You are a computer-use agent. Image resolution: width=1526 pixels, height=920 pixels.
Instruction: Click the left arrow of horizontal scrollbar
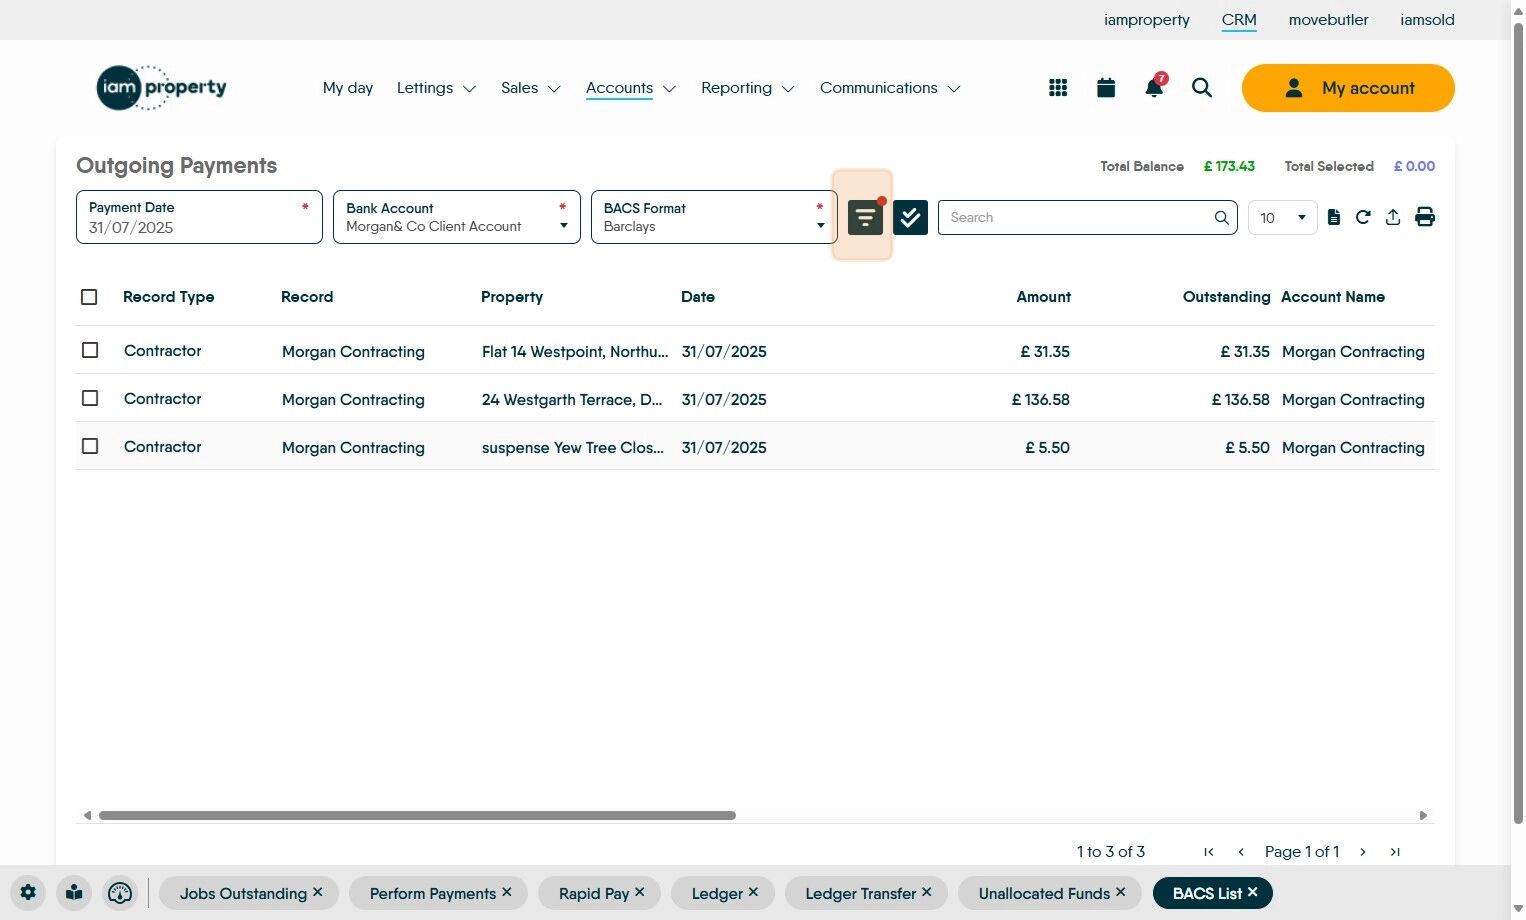click(x=87, y=816)
